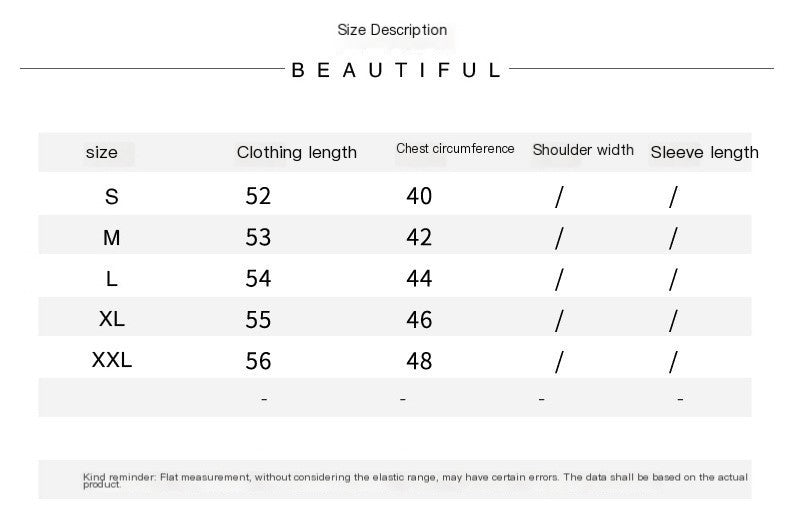Click the S size row label
This screenshot has width=790, height=528.
[x=111, y=197]
